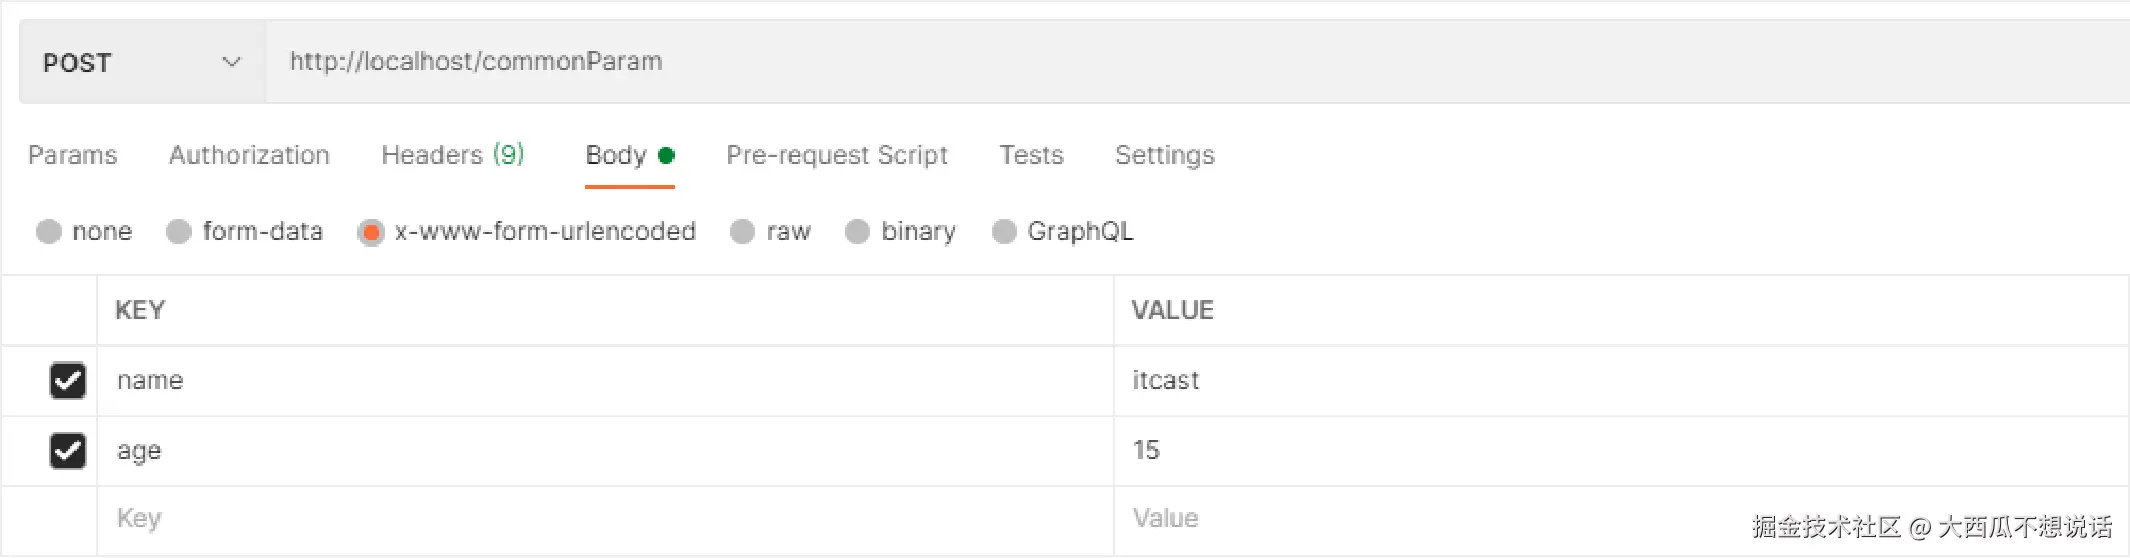Toggle the age row checkbox

pos(68,451)
